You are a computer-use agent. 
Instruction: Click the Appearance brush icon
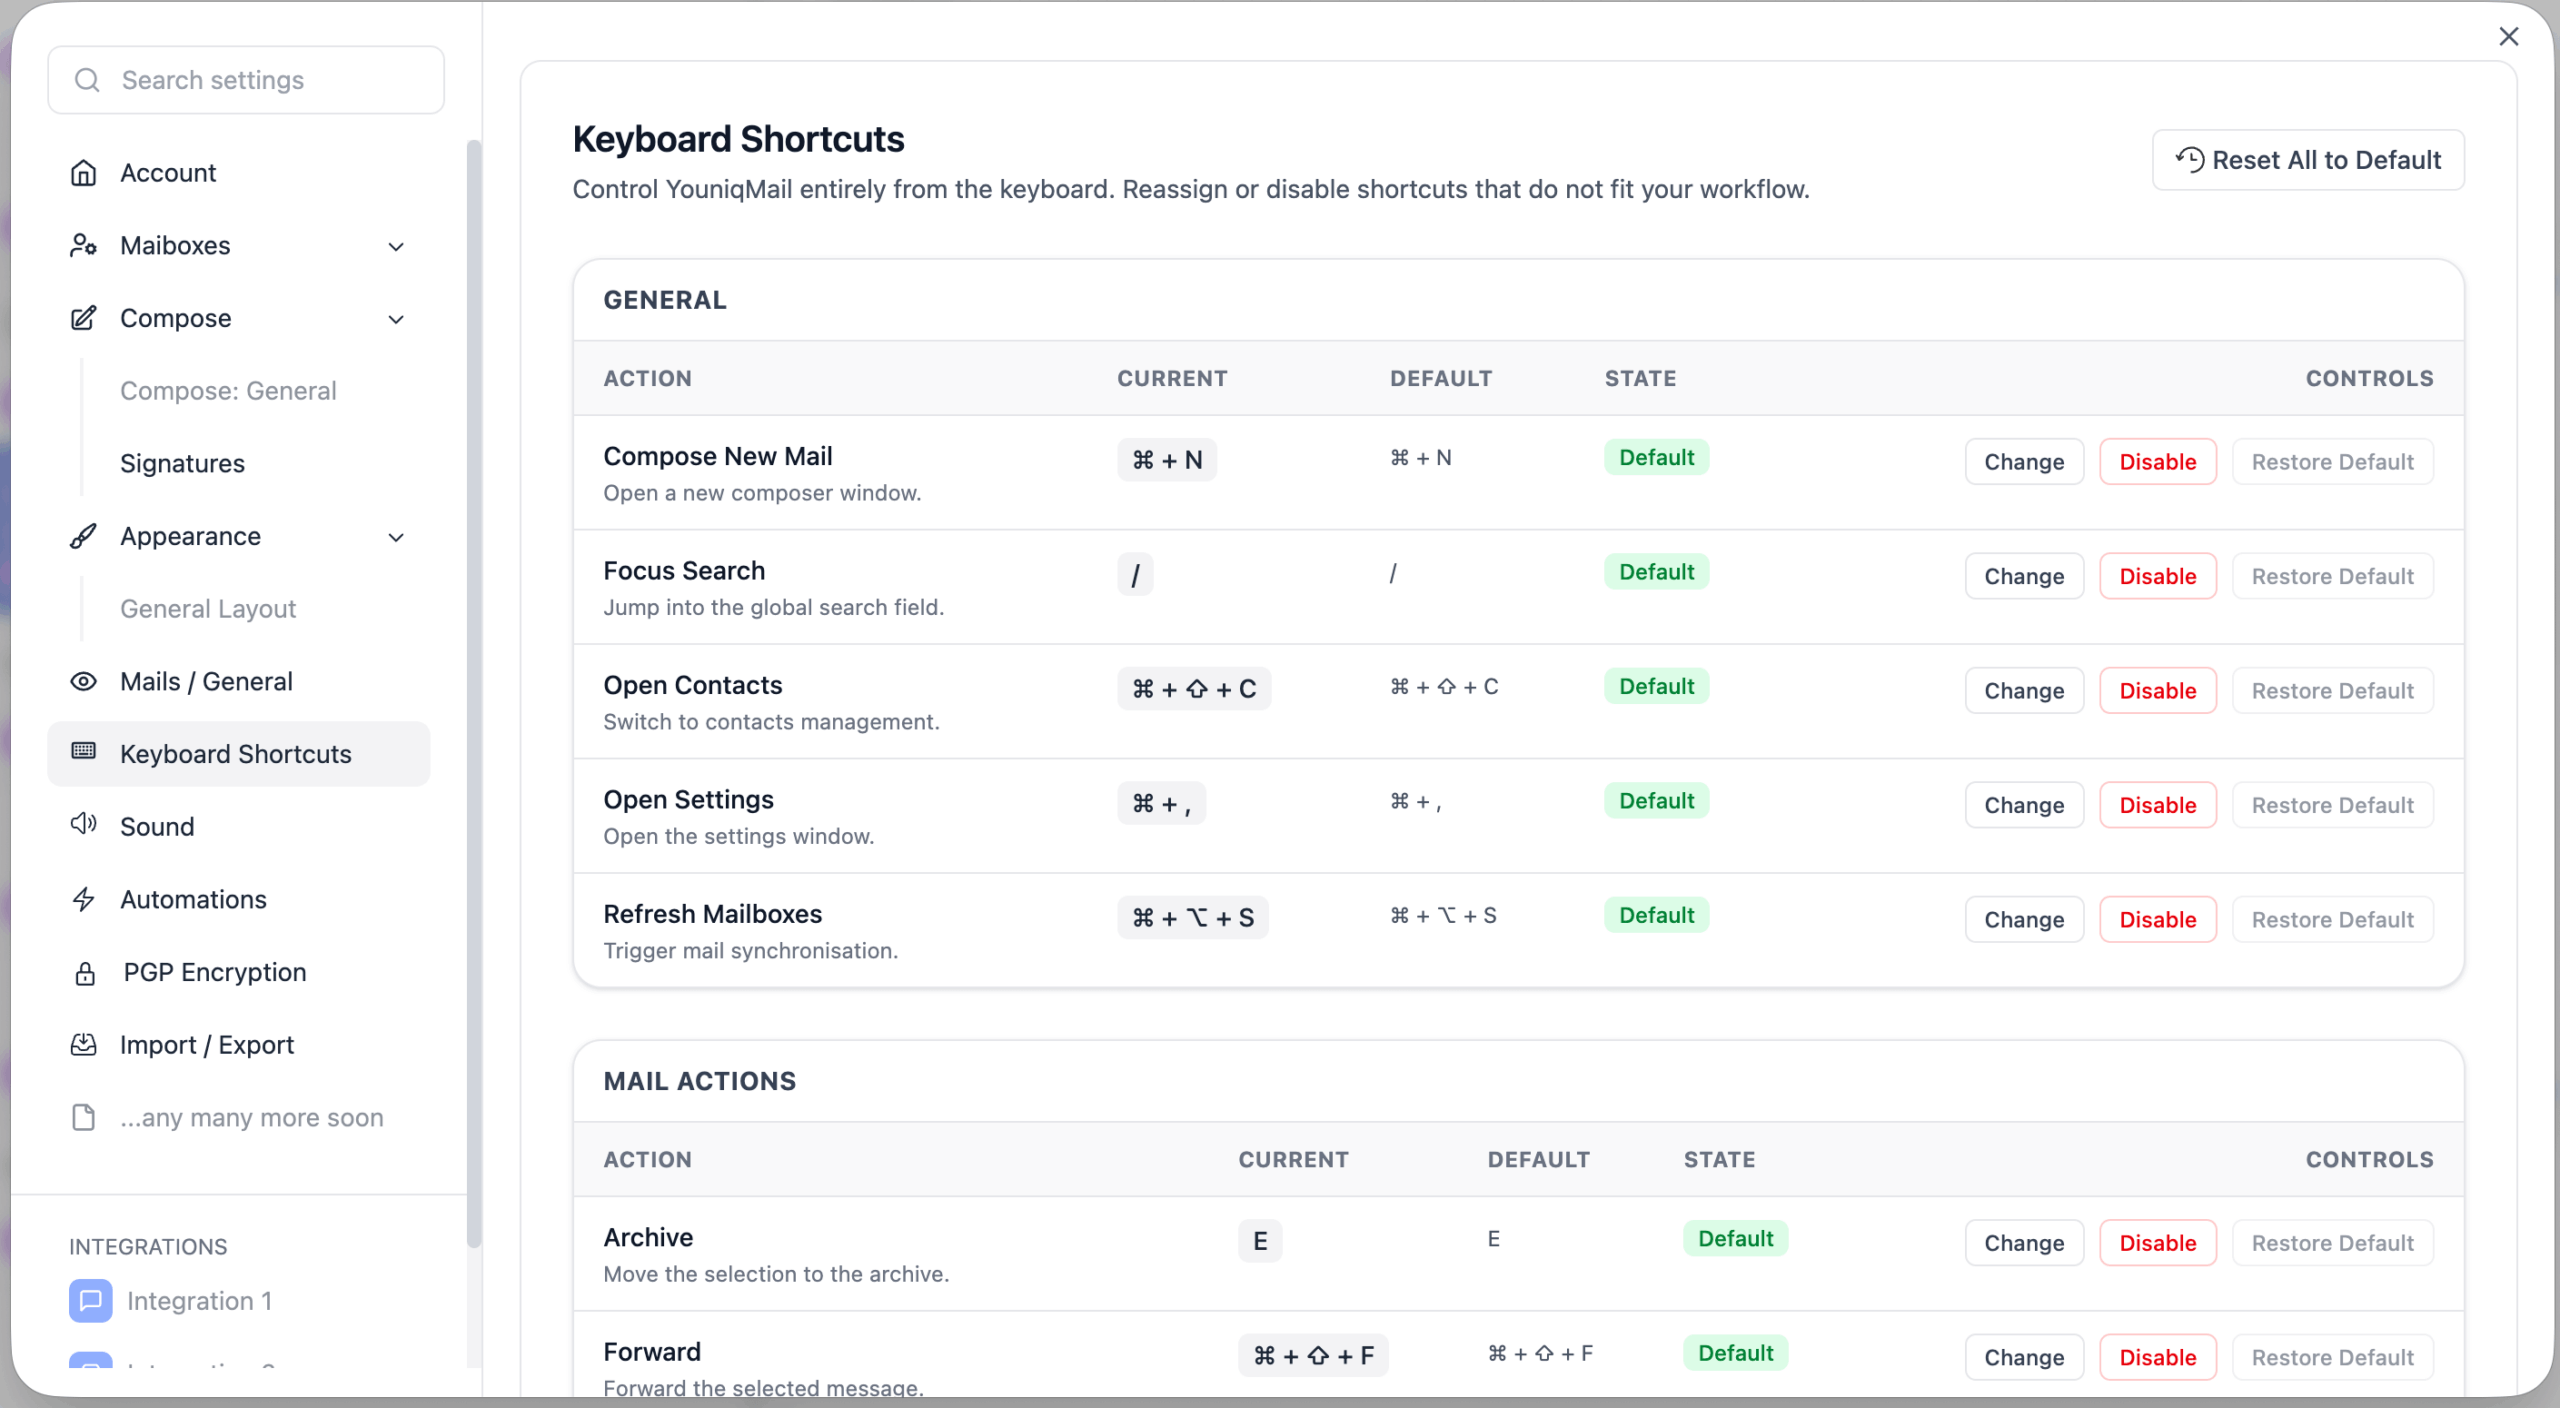pos(84,537)
